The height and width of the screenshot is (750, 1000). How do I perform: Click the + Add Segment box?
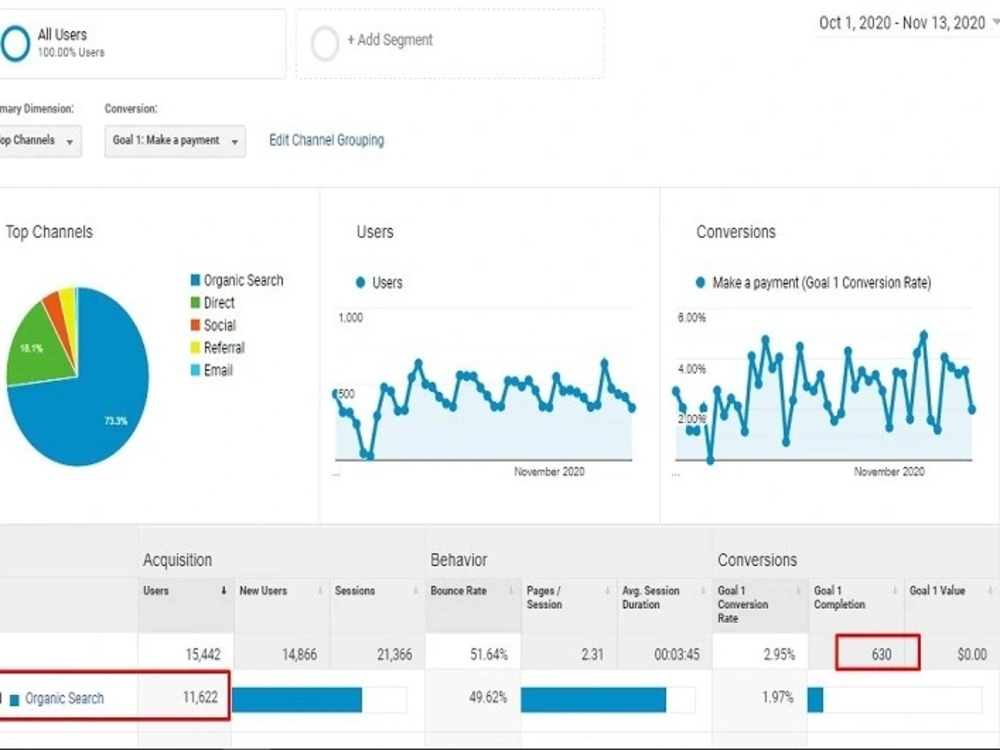tap(450, 43)
